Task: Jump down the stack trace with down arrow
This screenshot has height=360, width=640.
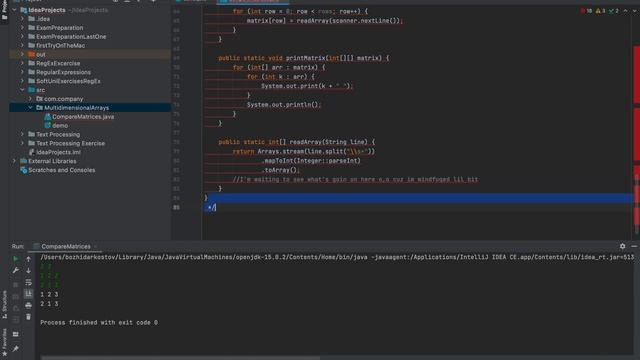Action: pos(28,270)
